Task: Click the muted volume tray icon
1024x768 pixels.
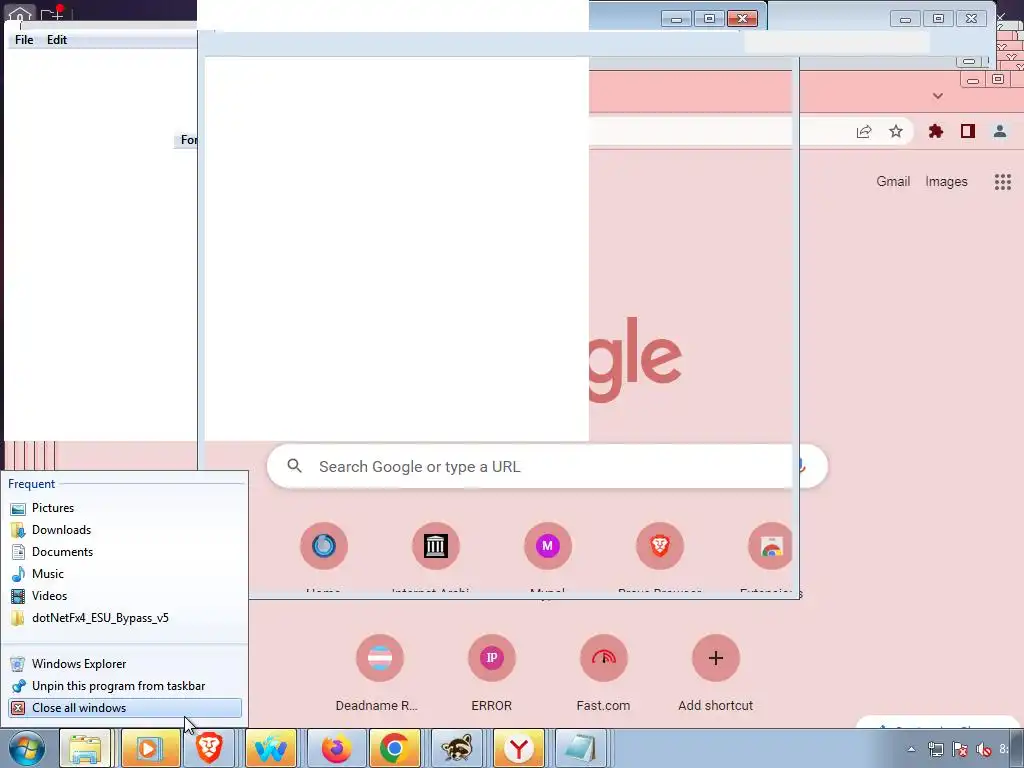Action: pyautogui.click(x=984, y=749)
